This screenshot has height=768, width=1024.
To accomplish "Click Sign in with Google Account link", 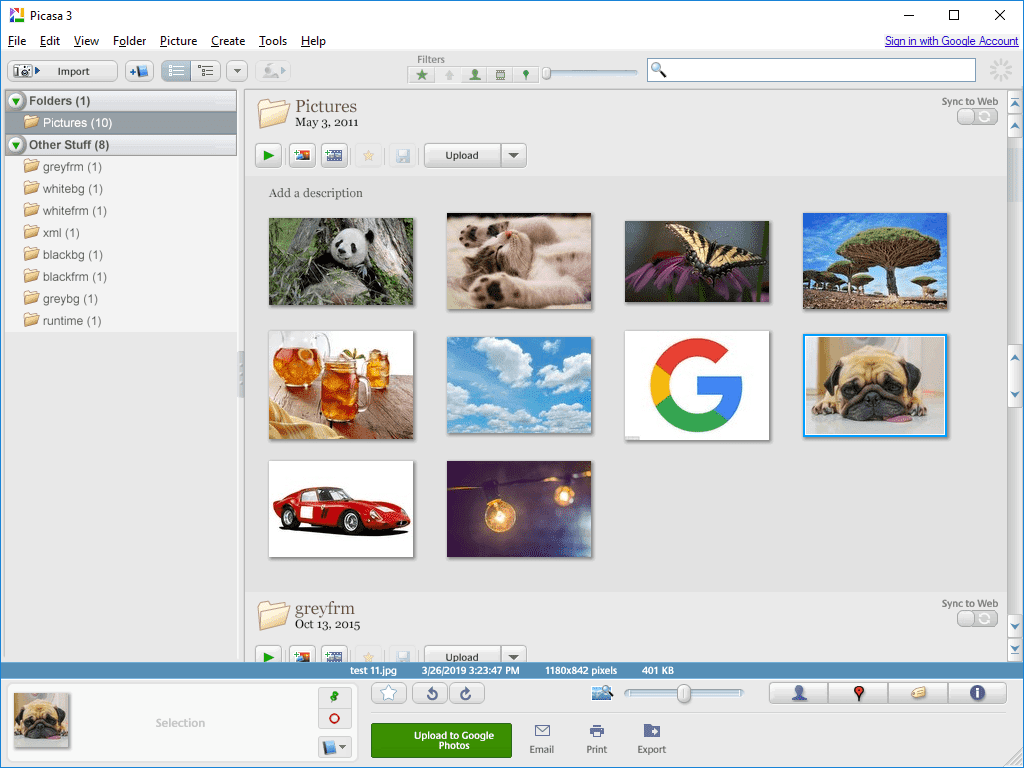I will pyautogui.click(x=952, y=41).
